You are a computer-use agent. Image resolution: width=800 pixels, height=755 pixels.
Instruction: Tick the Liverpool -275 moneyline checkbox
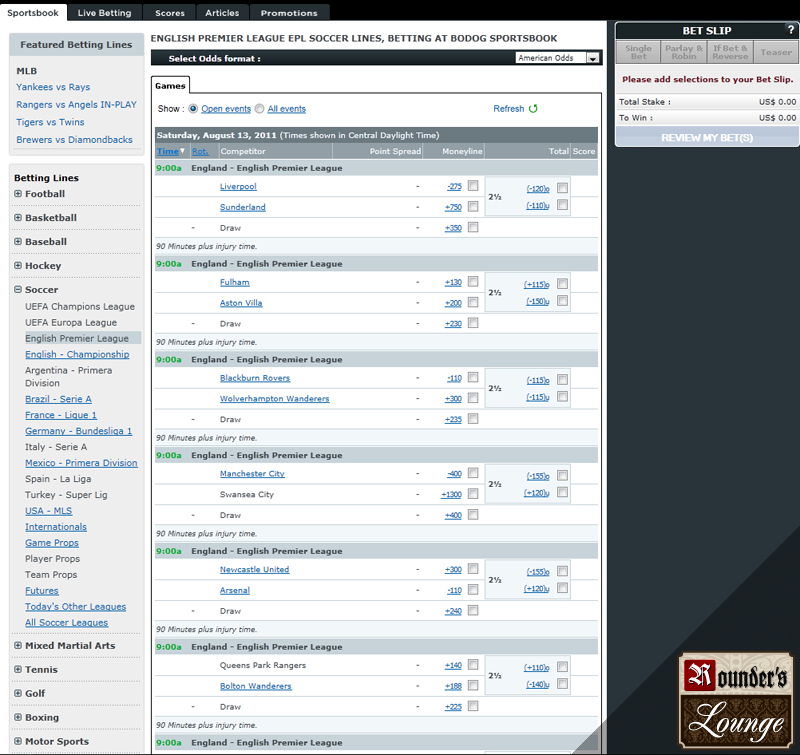click(x=473, y=186)
